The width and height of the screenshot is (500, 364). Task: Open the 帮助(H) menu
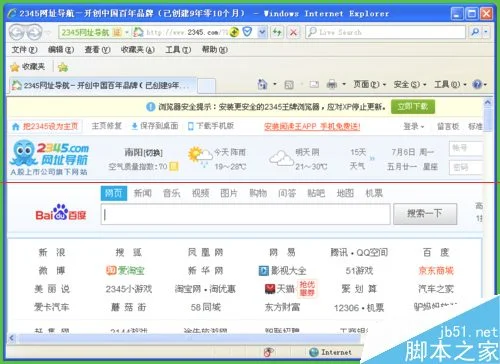(215, 50)
